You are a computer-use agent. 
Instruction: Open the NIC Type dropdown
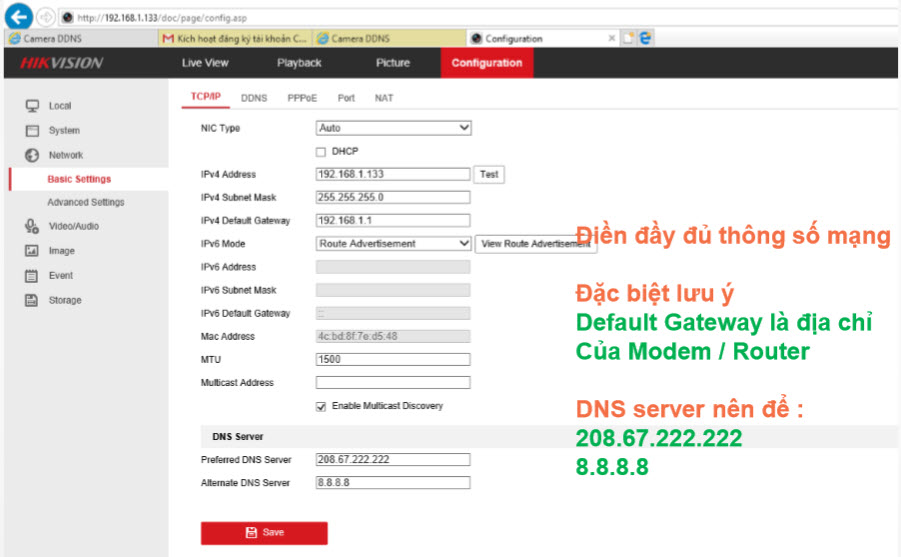(394, 128)
